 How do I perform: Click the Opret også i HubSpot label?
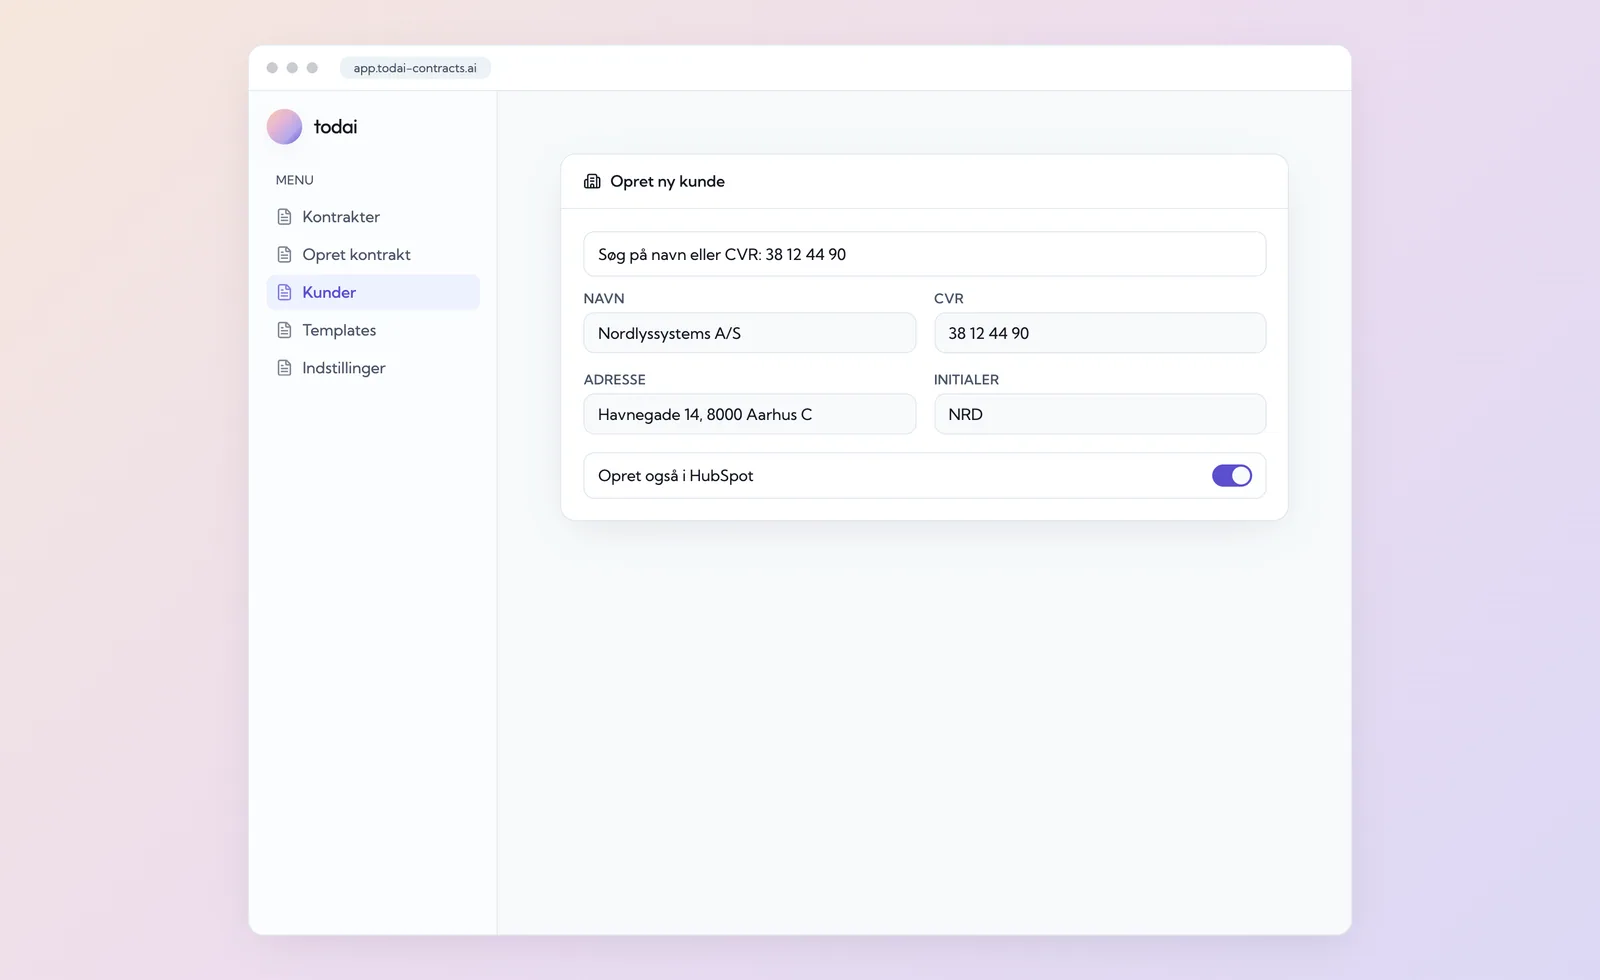pyautogui.click(x=676, y=476)
